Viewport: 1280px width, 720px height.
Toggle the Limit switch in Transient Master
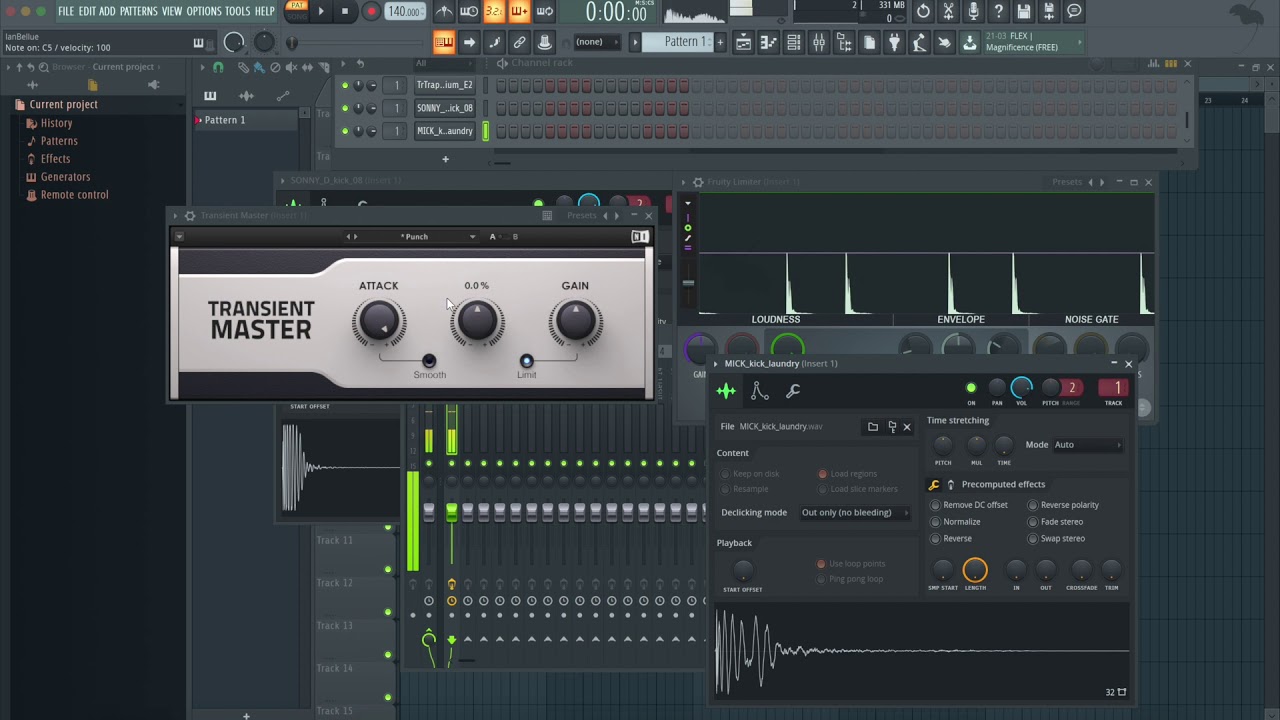[x=526, y=361]
